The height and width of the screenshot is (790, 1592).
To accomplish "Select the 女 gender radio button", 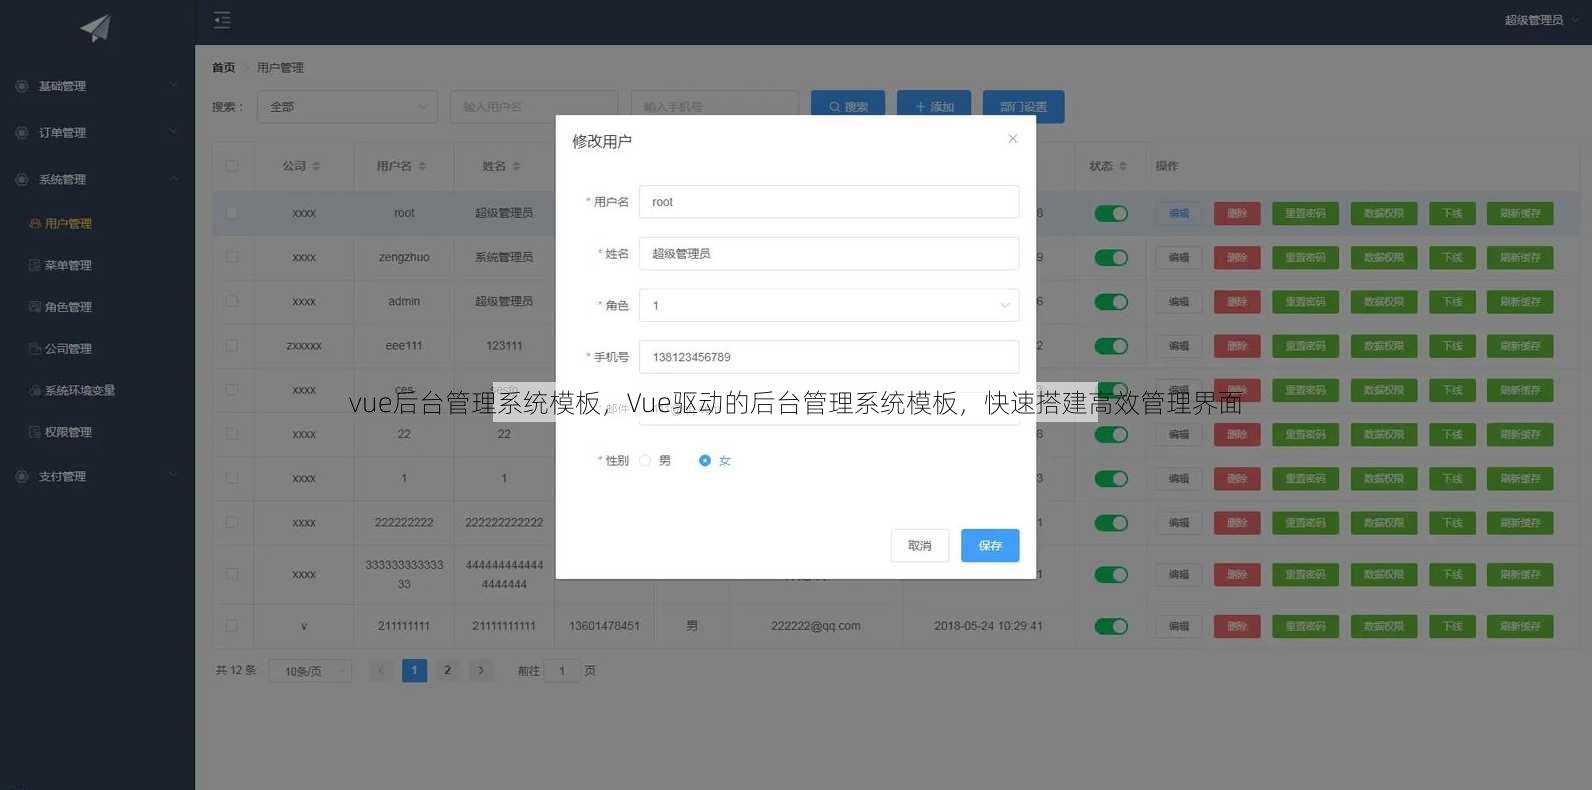I will tap(705, 460).
